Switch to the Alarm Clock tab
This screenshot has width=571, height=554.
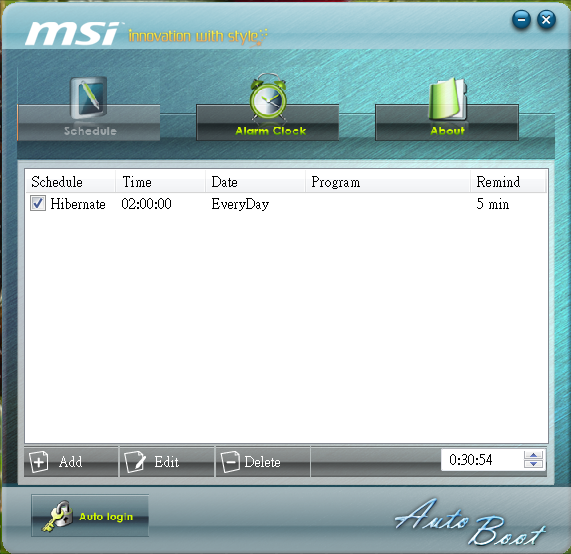click(268, 123)
